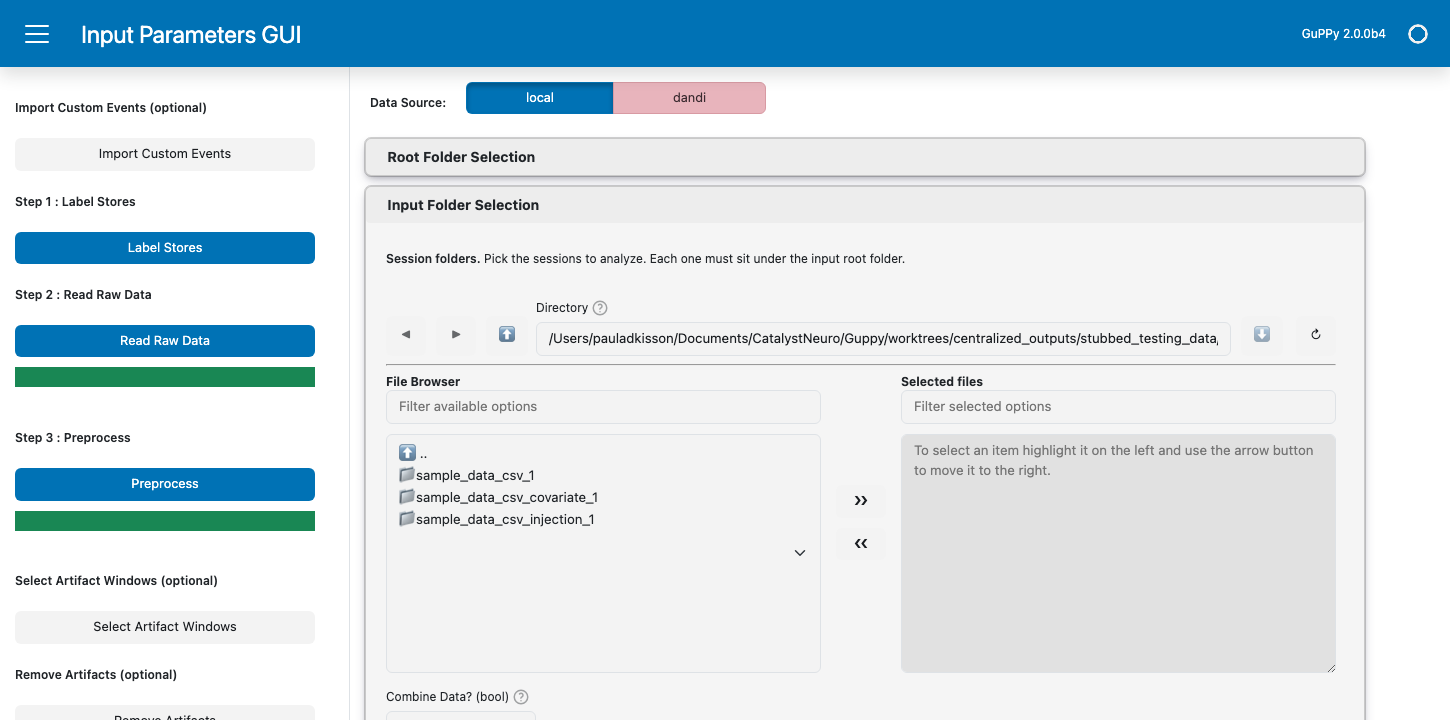Click the busy indicator circle near GuPPy version
This screenshot has height=720, width=1450.
pos(1417,34)
